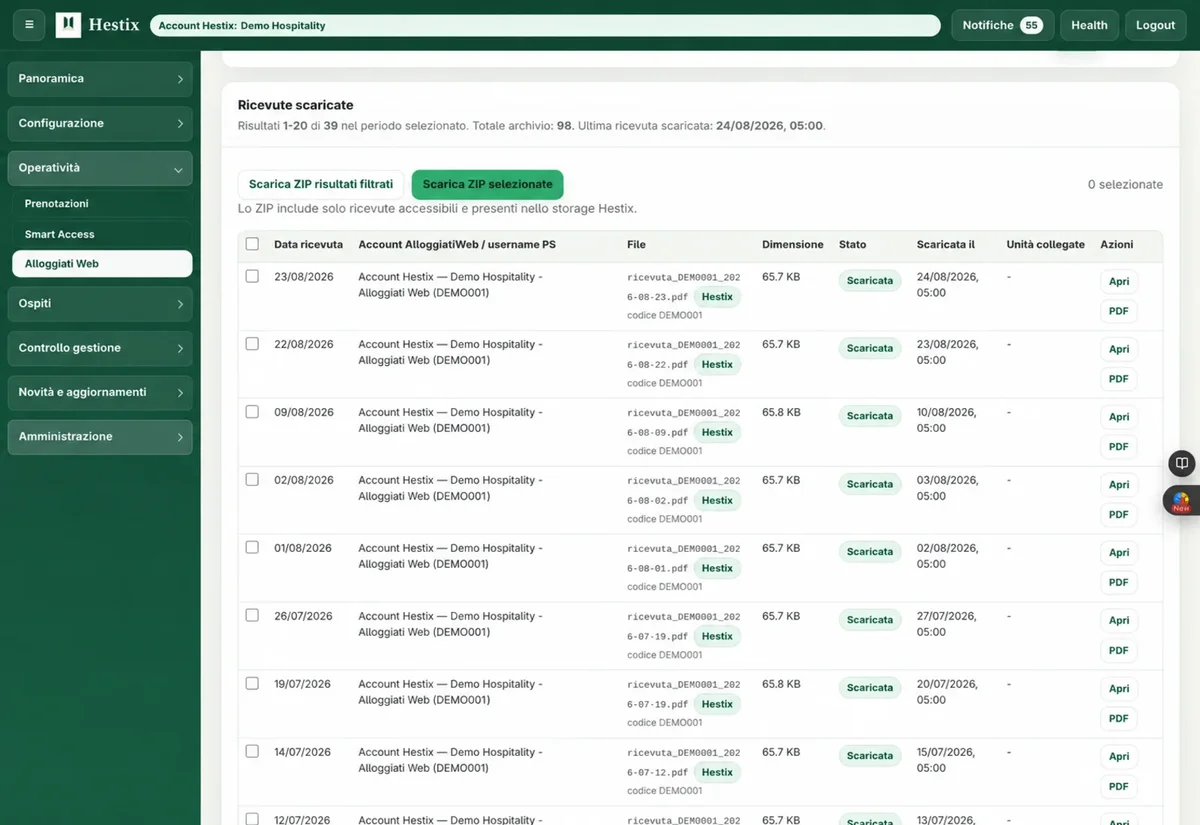The image size is (1200, 825).
Task: Open Smart Access in the sidebar
Action: [x=102, y=234]
